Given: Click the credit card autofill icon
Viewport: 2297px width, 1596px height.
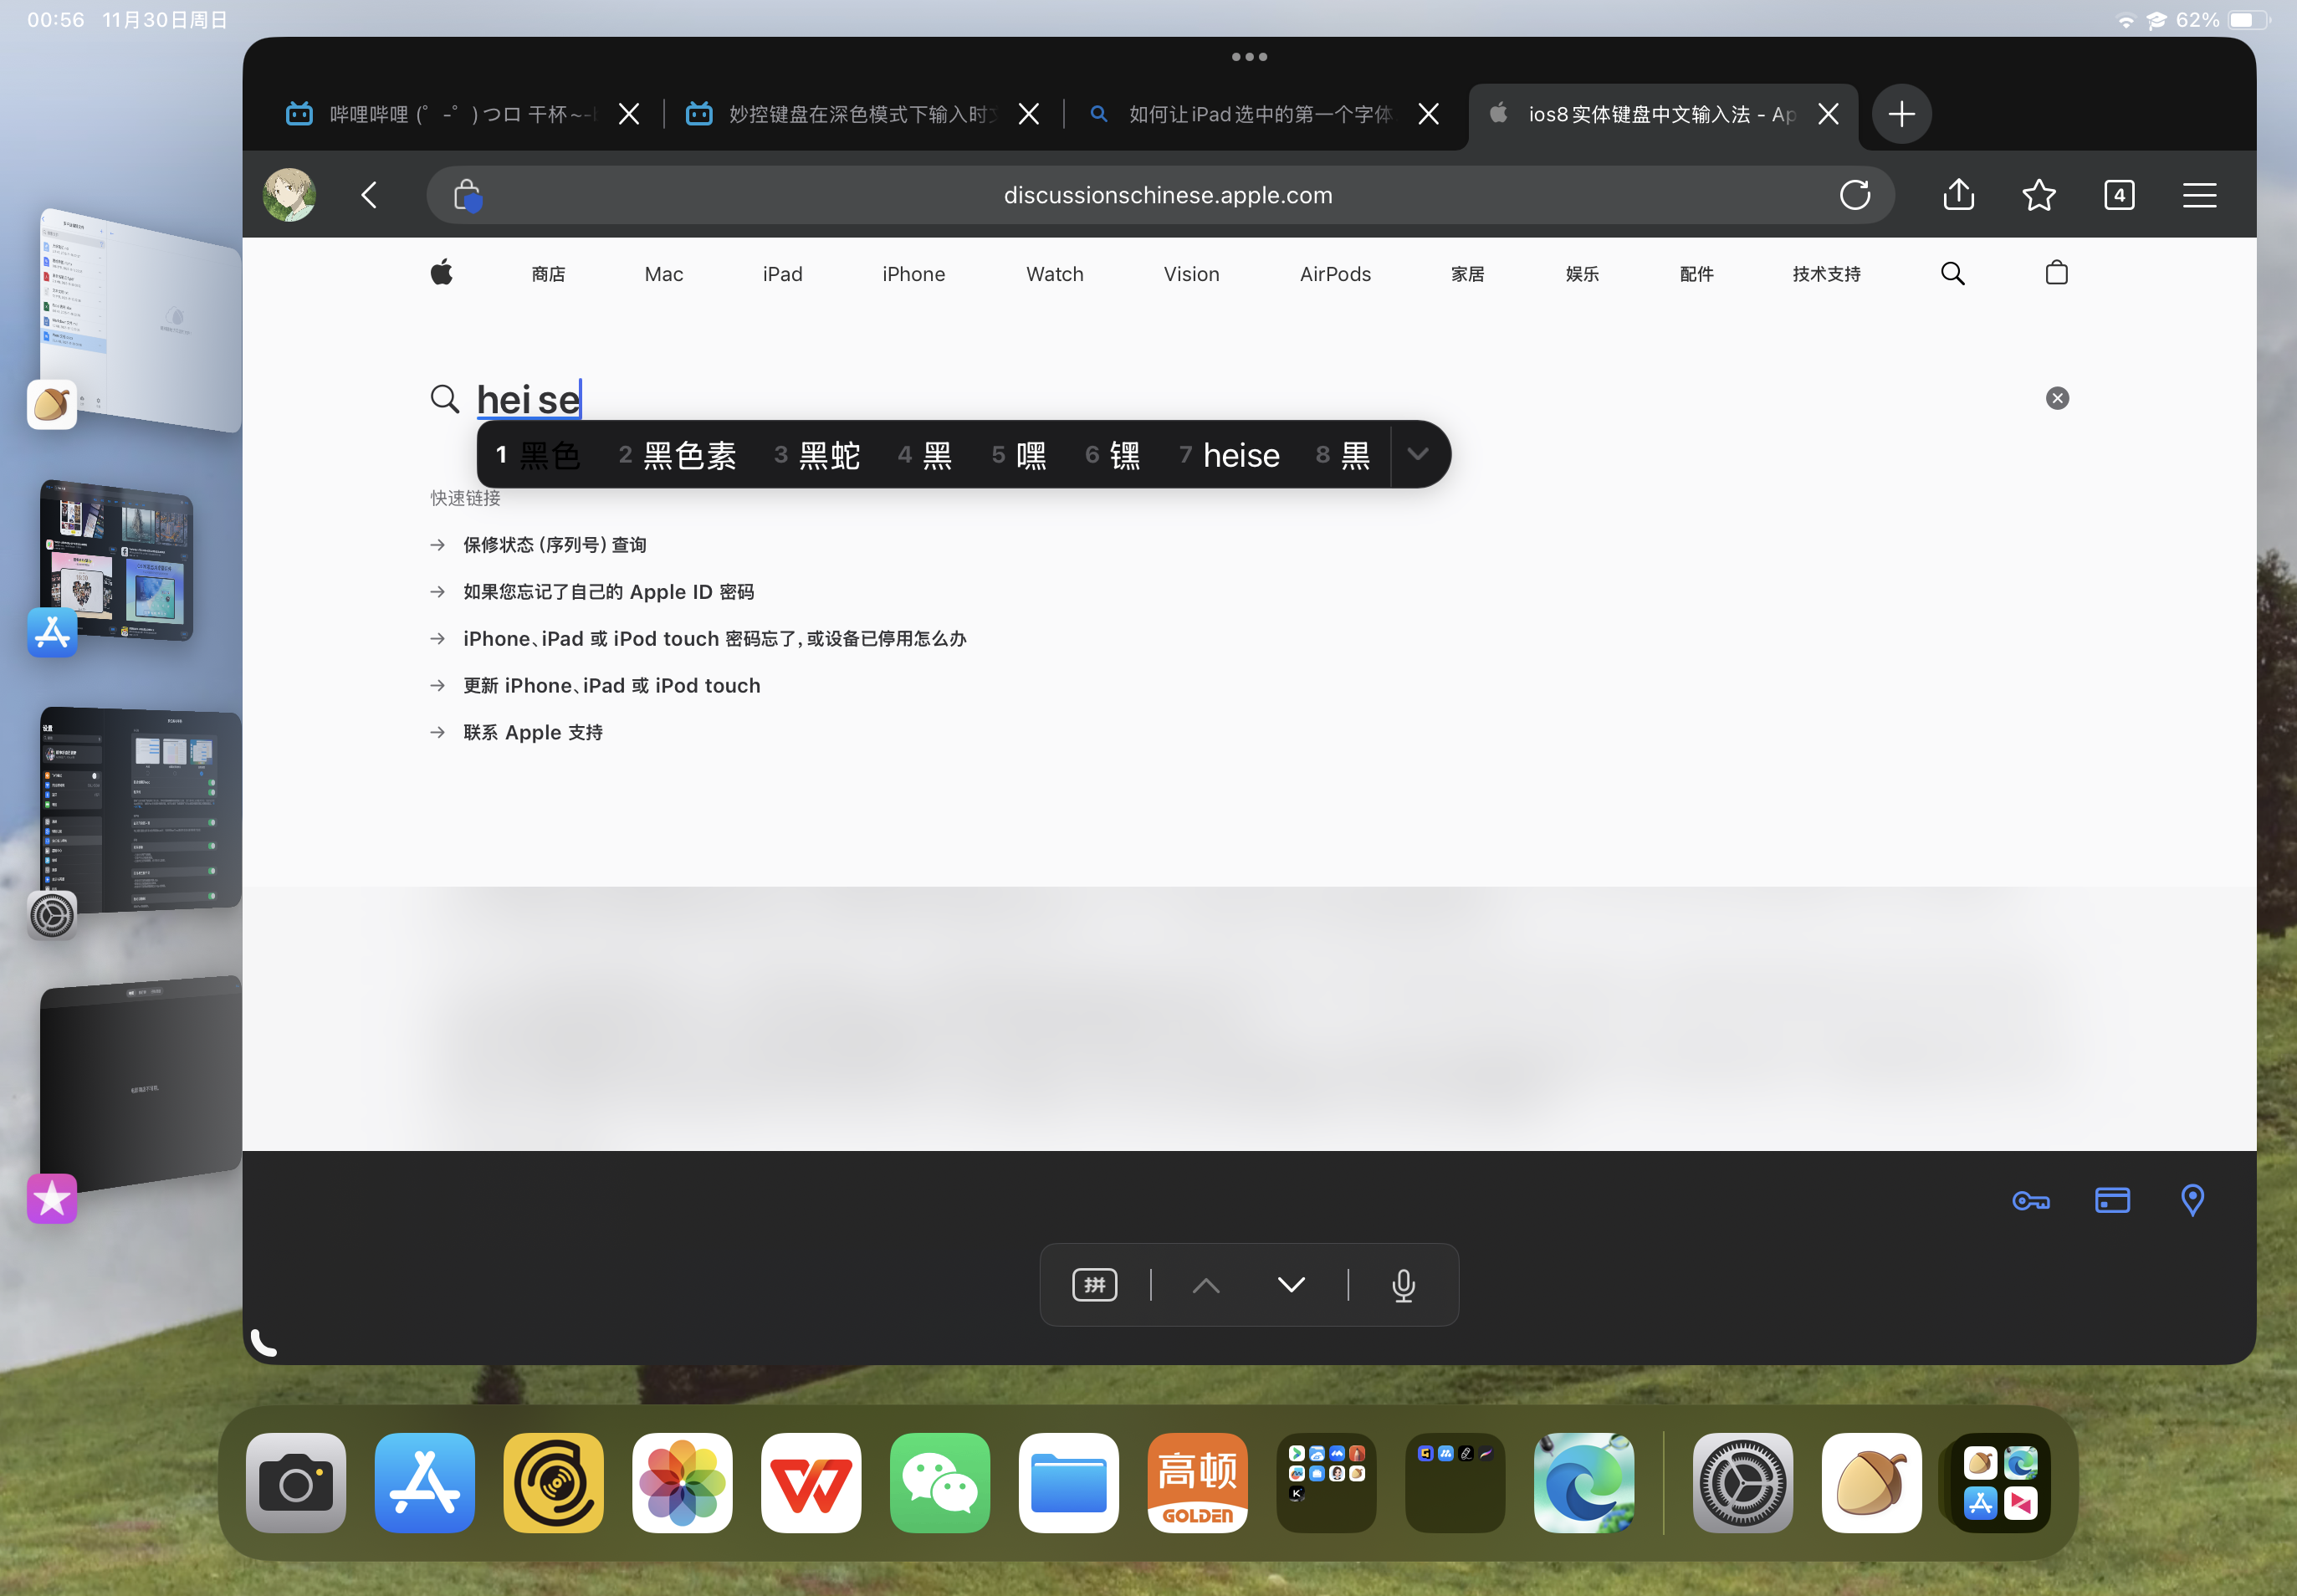Looking at the screenshot, I should [2111, 1200].
